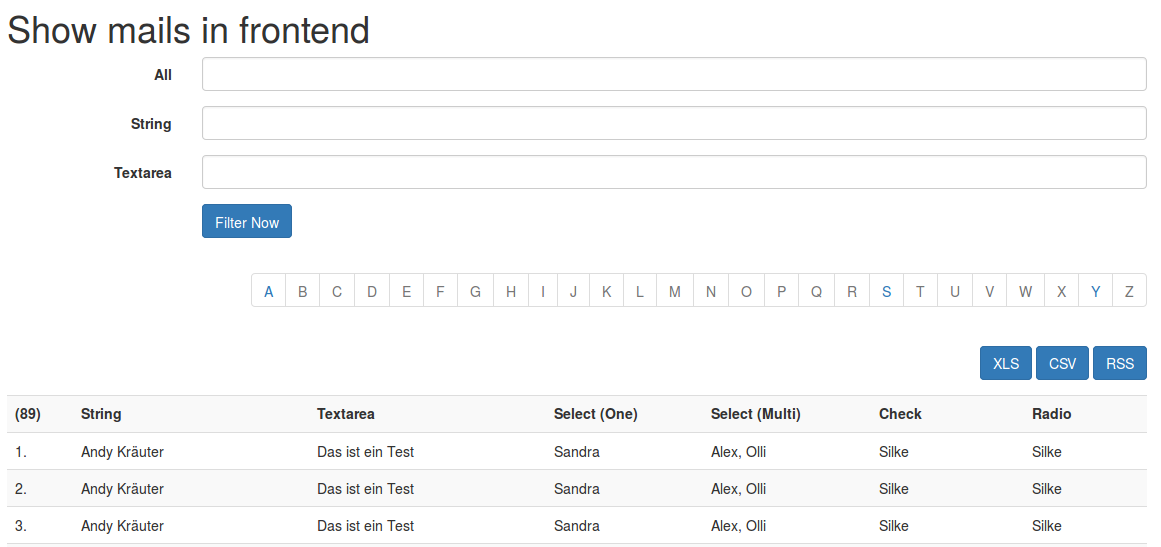
Task: Click the Filter Now button
Action: pyautogui.click(x=246, y=222)
